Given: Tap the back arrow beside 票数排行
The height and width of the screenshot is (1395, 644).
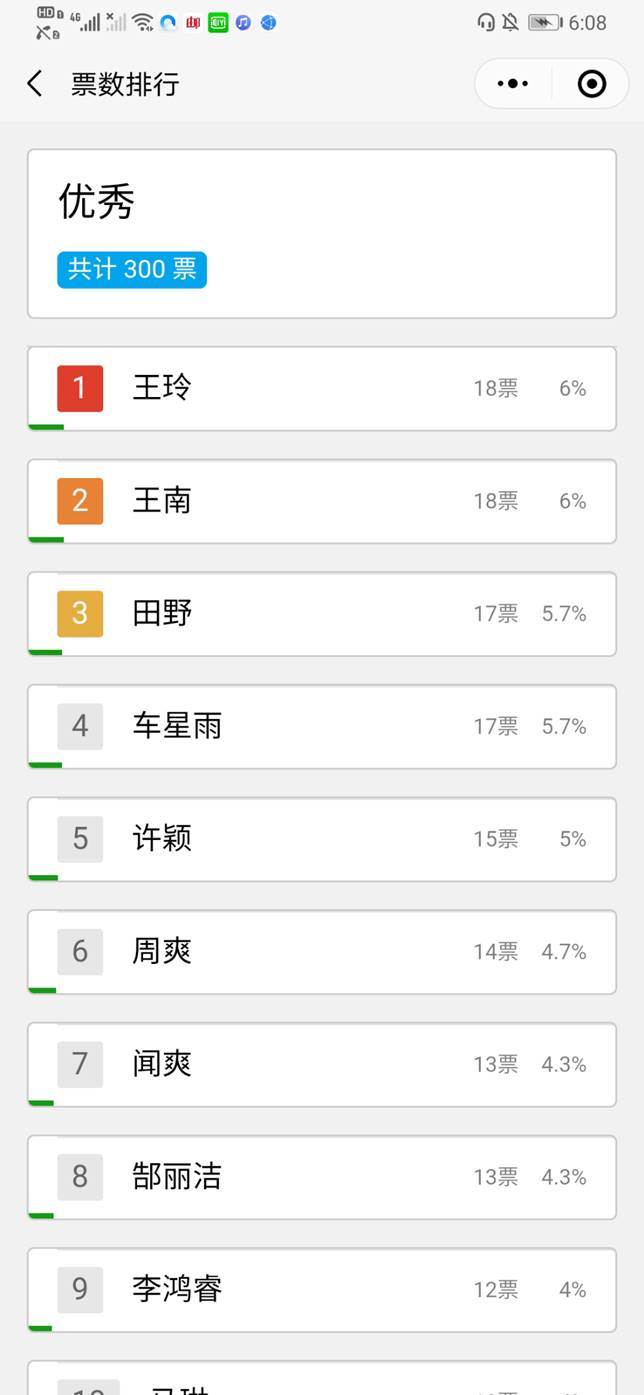Looking at the screenshot, I should pos(35,84).
